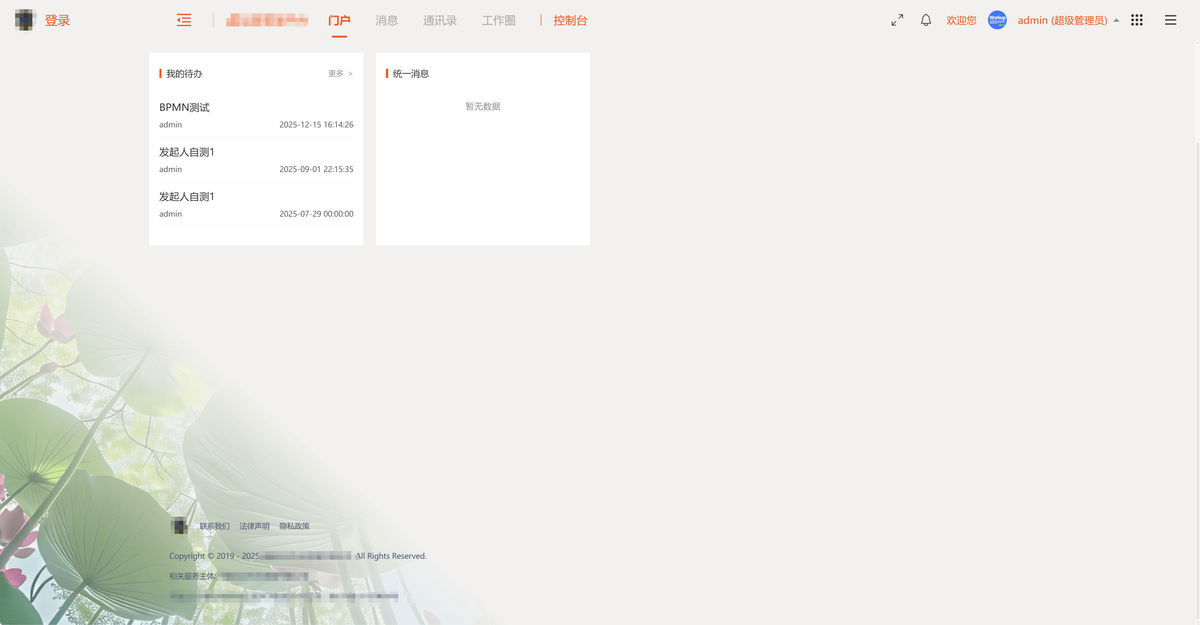Viewport: 1200px width, 625px height.
Task: Click the 欢迎您 greeting text
Action: 961,20
